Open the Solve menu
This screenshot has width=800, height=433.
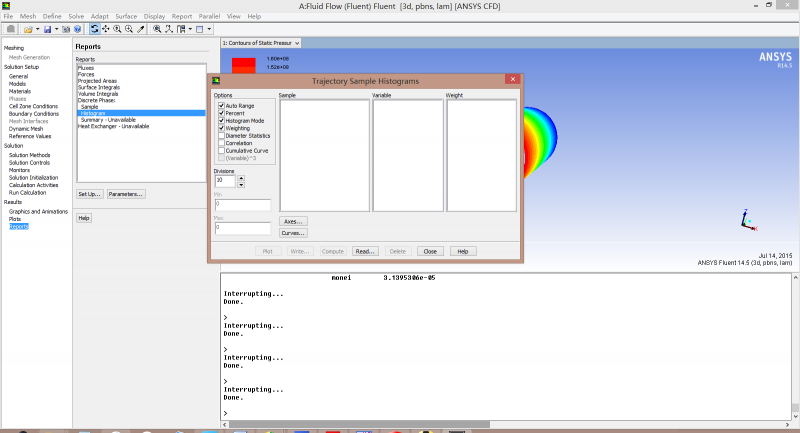point(76,16)
